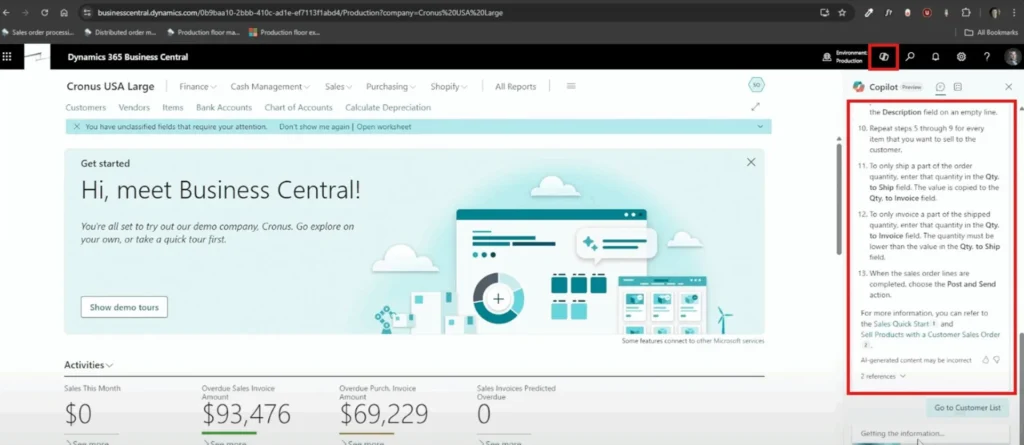Click the install app icon in address bar
The height and width of the screenshot is (445, 1024).
click(x=824, y=12)
